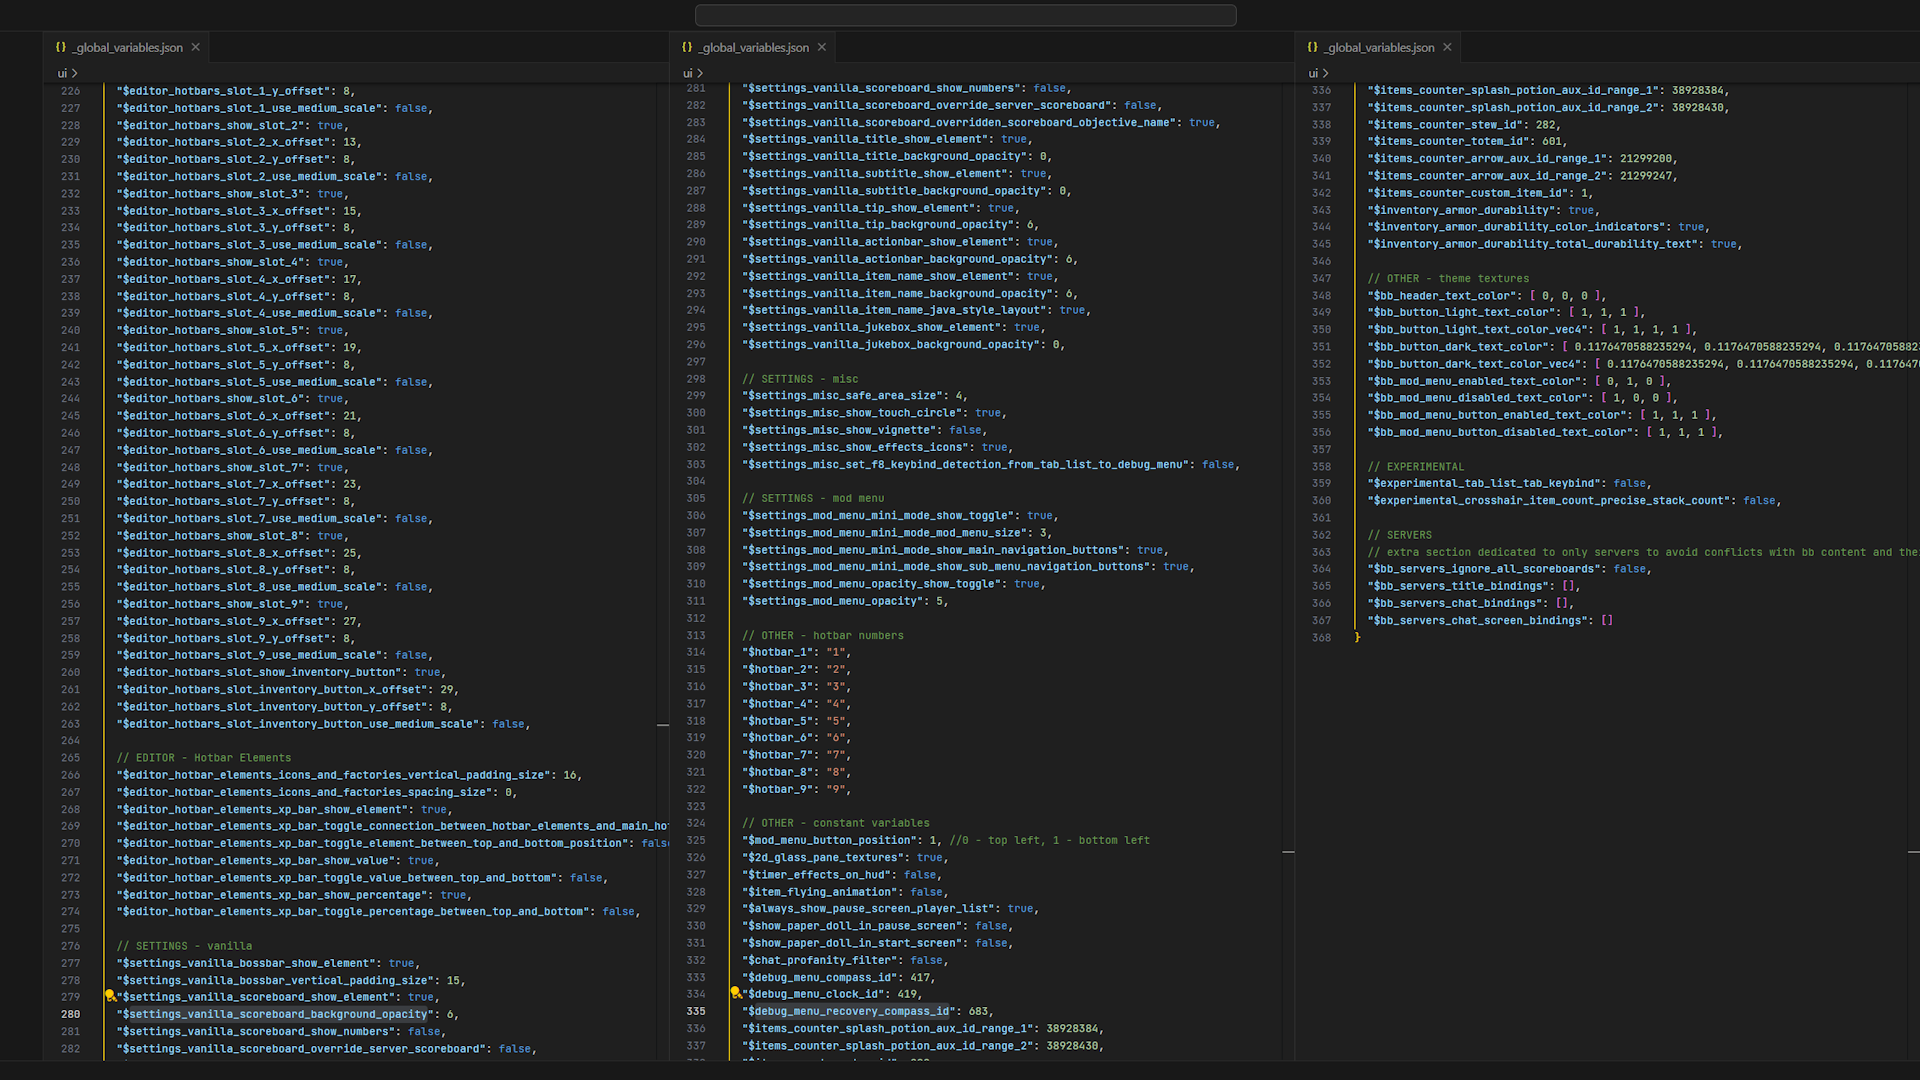This screenshot has width=1920, height=1080.
Task: Close the middle pane's _global_variables.json tab
Action: (822, 47)
